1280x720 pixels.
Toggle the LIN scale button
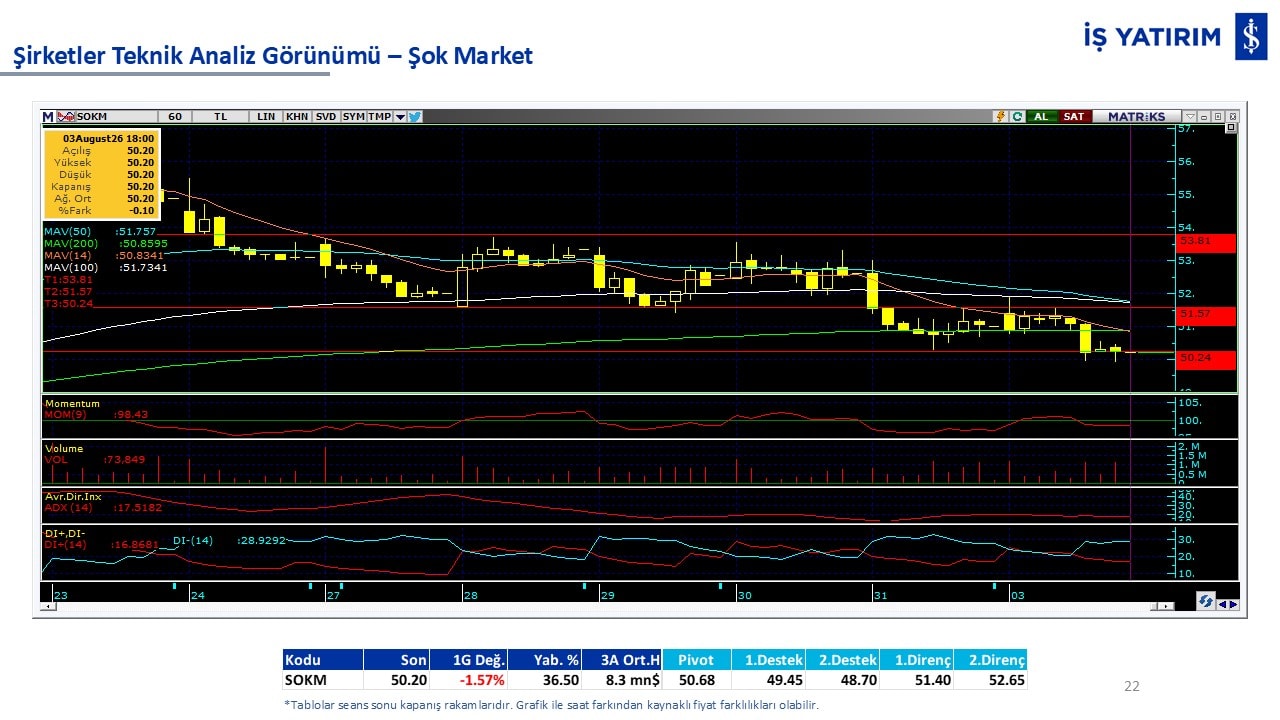click(x=266, y=116)
